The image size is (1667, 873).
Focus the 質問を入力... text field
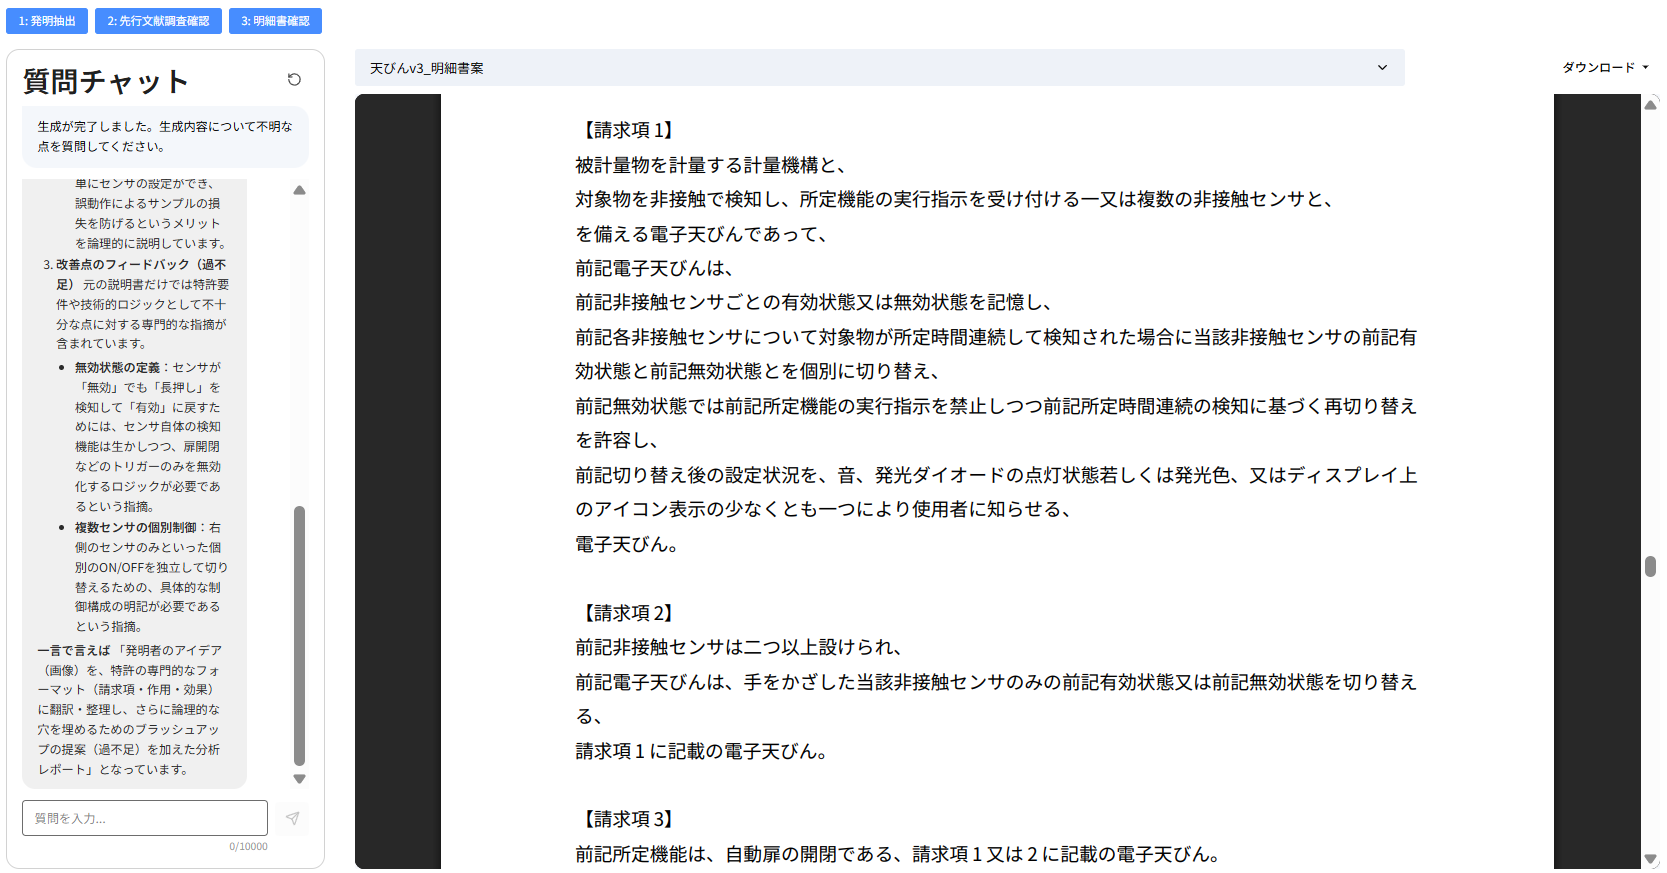point(145,818)
